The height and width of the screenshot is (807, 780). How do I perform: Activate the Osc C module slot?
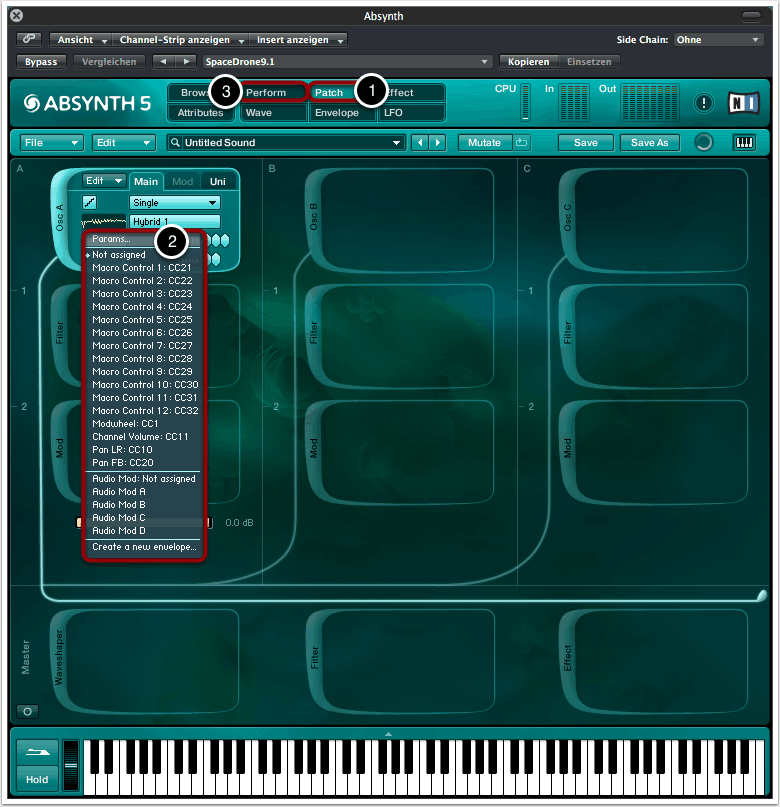click(653, 219)
